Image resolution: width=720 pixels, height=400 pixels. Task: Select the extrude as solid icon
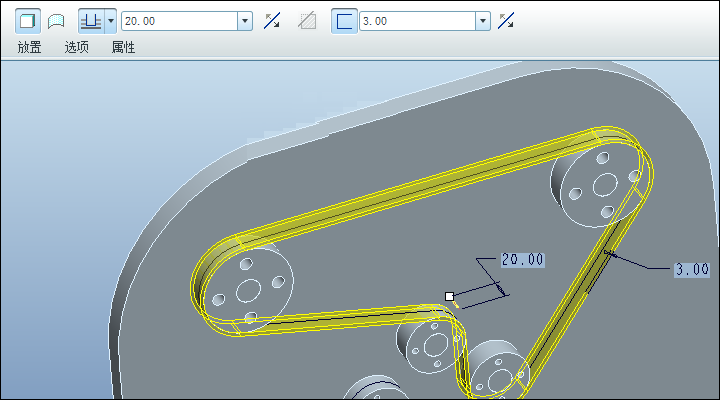click(x=28, y=21)
